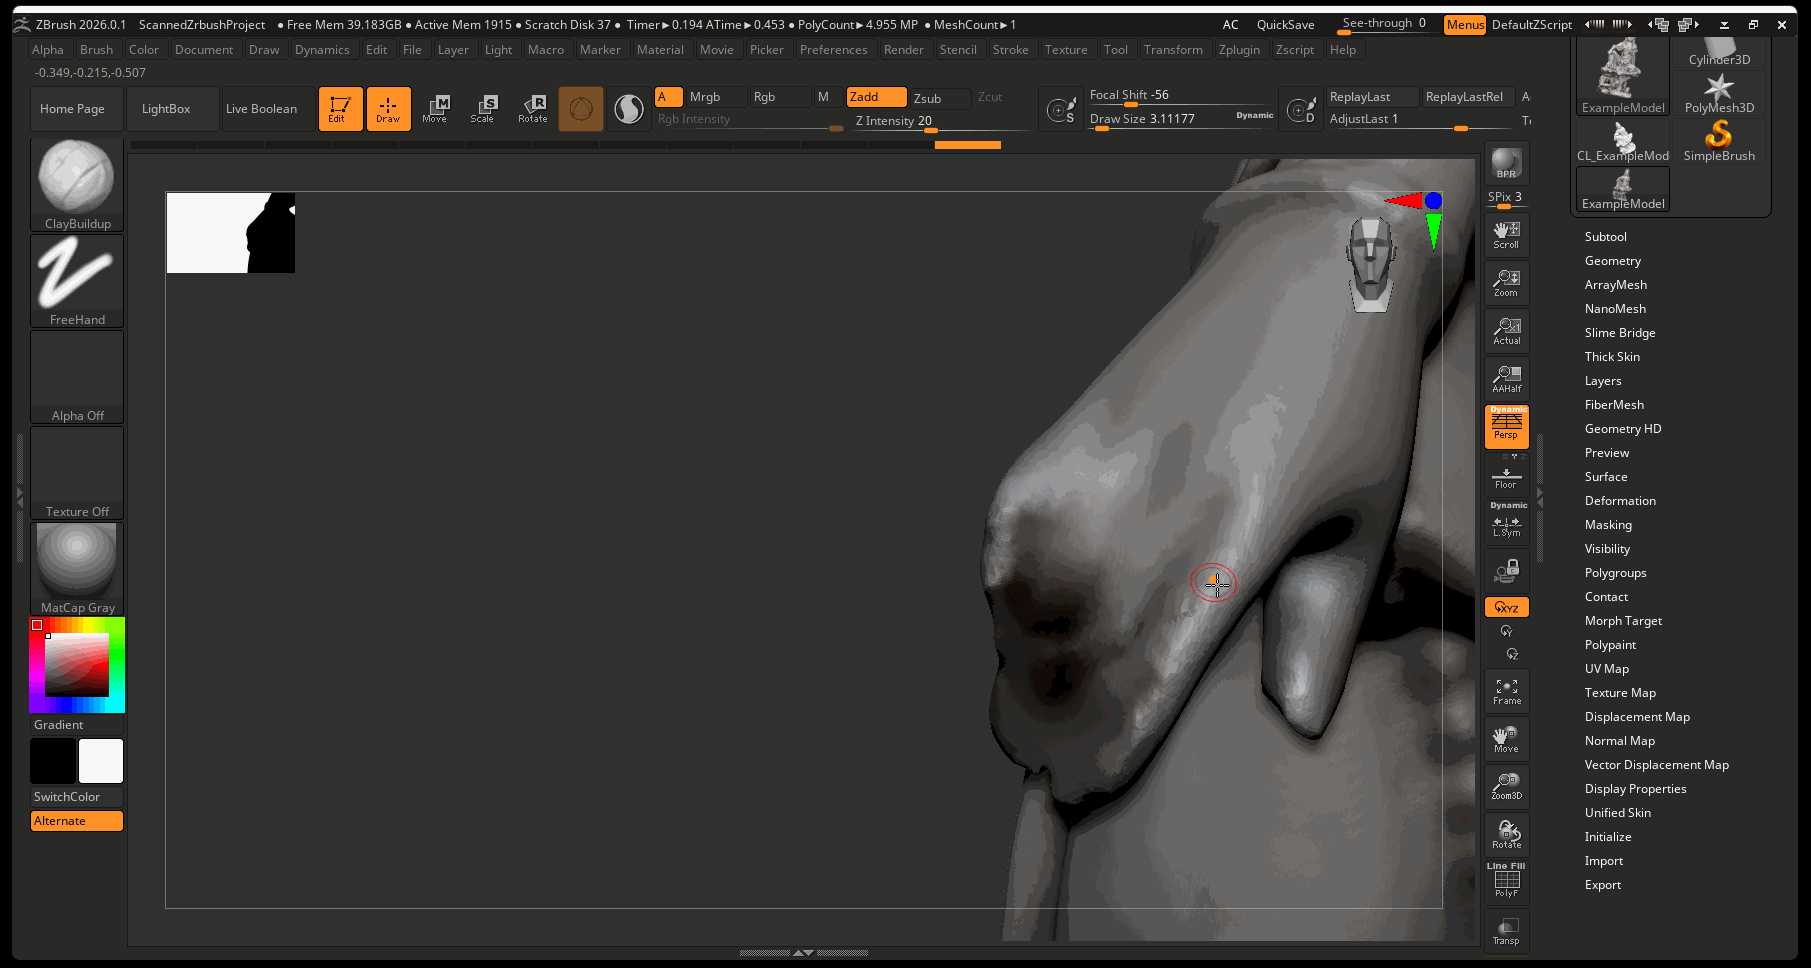This screenshot has height=968, width=1811.
Task: Expand the Subtool palette section
Action: (x=1605, y=237)
